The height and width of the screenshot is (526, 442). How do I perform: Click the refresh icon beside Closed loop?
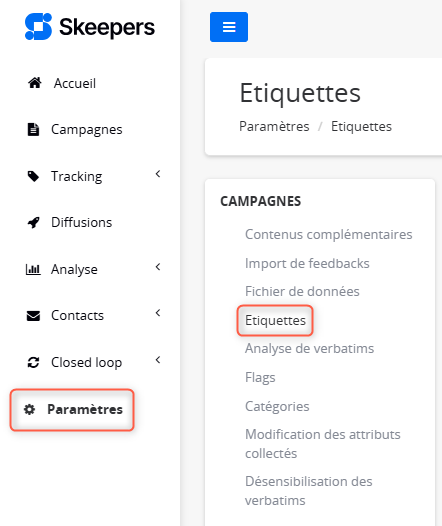pos(33,362)
